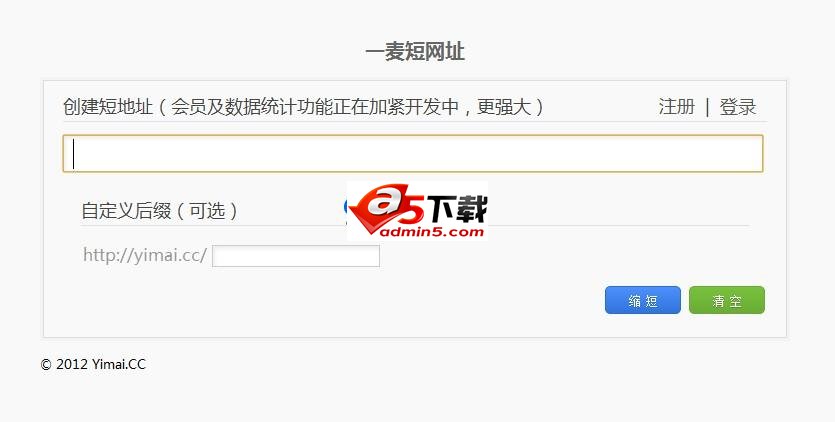
Task: Click the a5 下载 logo watermark
Action: (417, 210)
